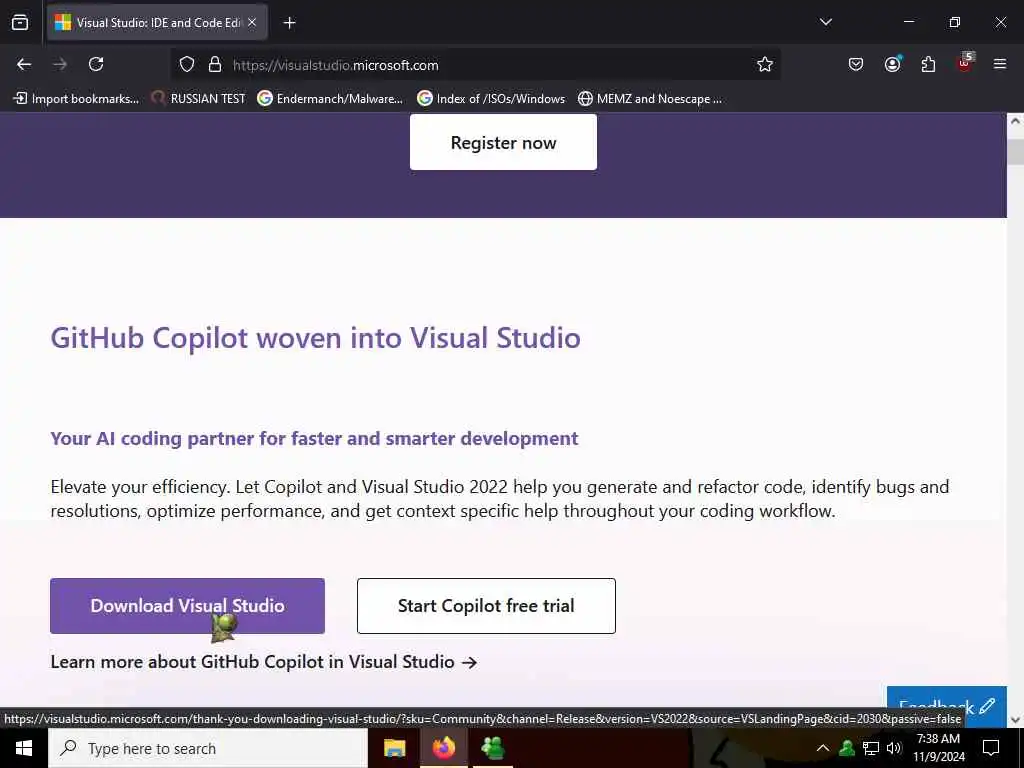Image resolution: width=1024 pixels, height=768 pixels.
Task: Show hidden system tray icons chevron
Action: [x=823, y=748]
